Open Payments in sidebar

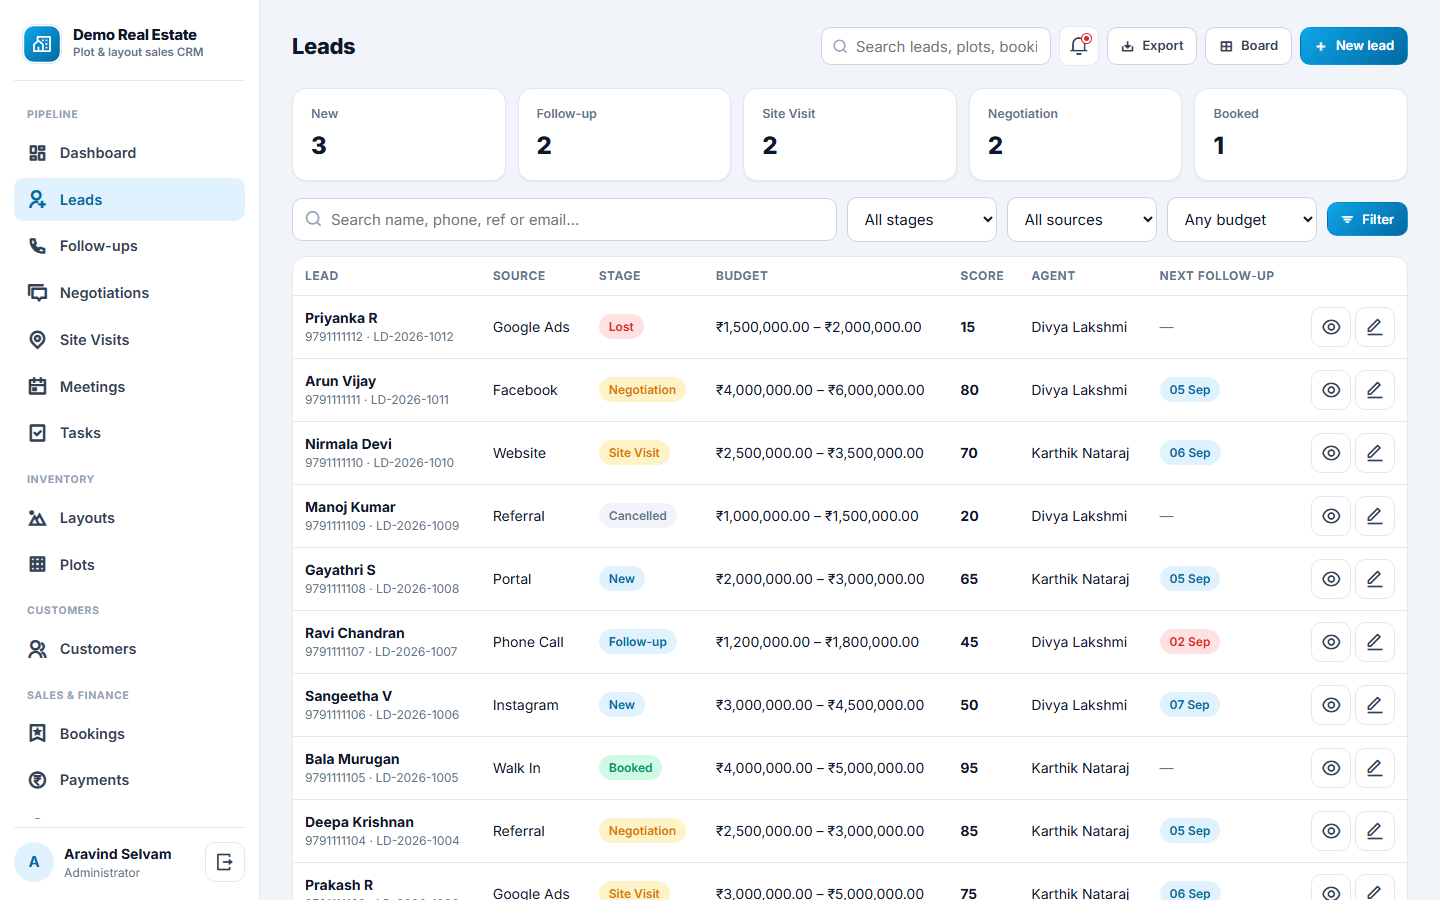[x=129, y=780]
